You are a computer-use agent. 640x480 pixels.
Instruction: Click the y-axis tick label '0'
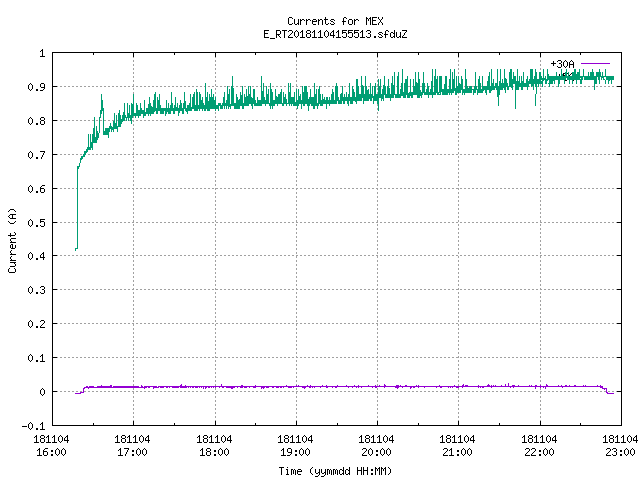coord(42,392)
